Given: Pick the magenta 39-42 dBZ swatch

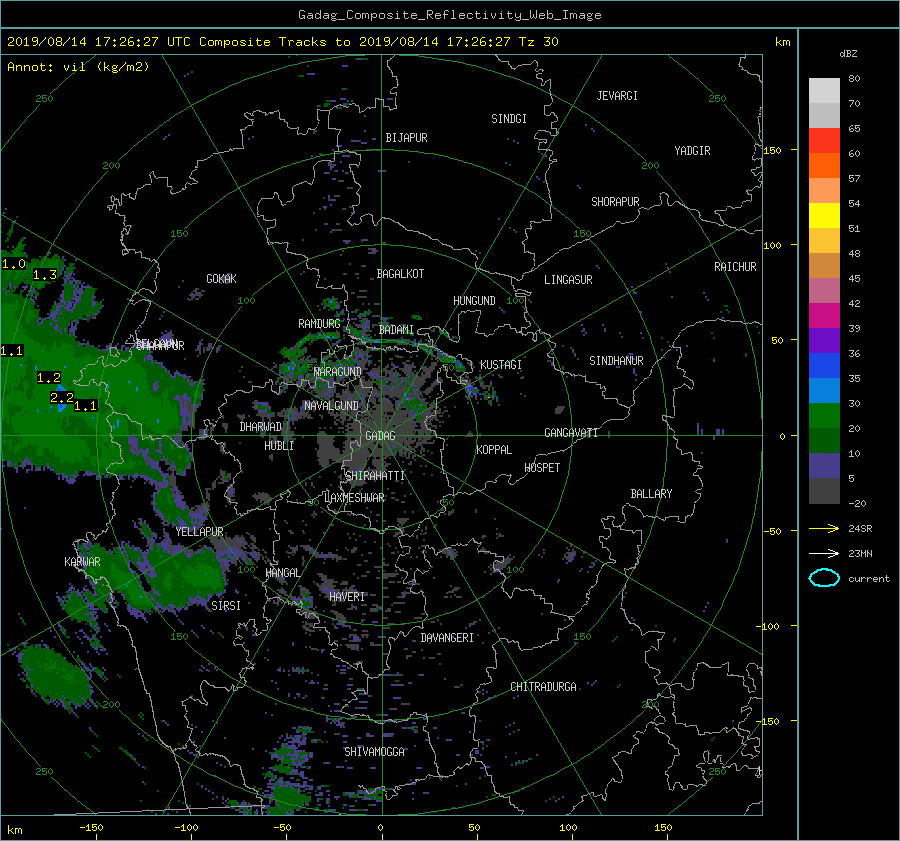Looking at the screenshot, I should click(824, 315).
